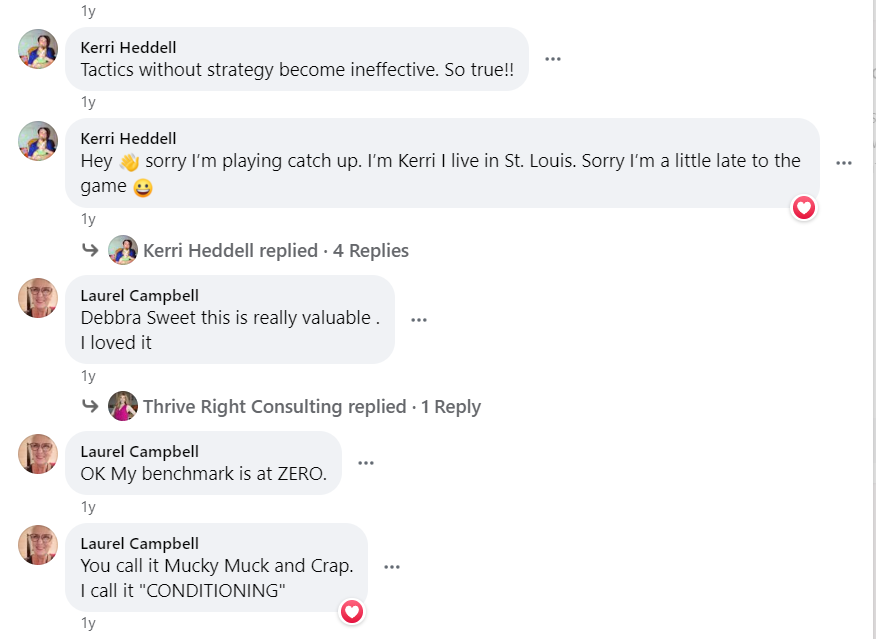Open Laurel Campbell name on 'benchmark' comment
The width and height of the screenshot is (876, 639).
140,451
